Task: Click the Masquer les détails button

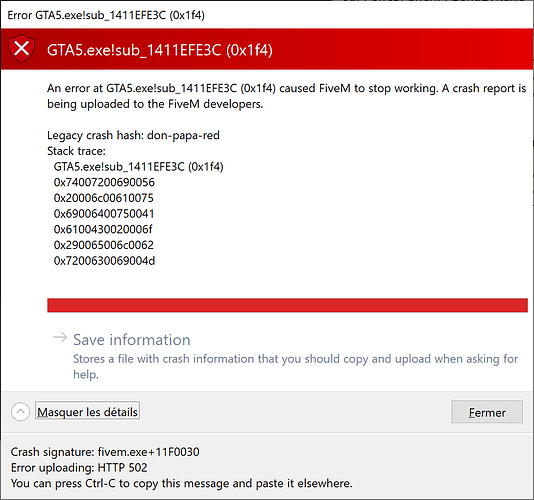Action: click(x=88, y=411)
